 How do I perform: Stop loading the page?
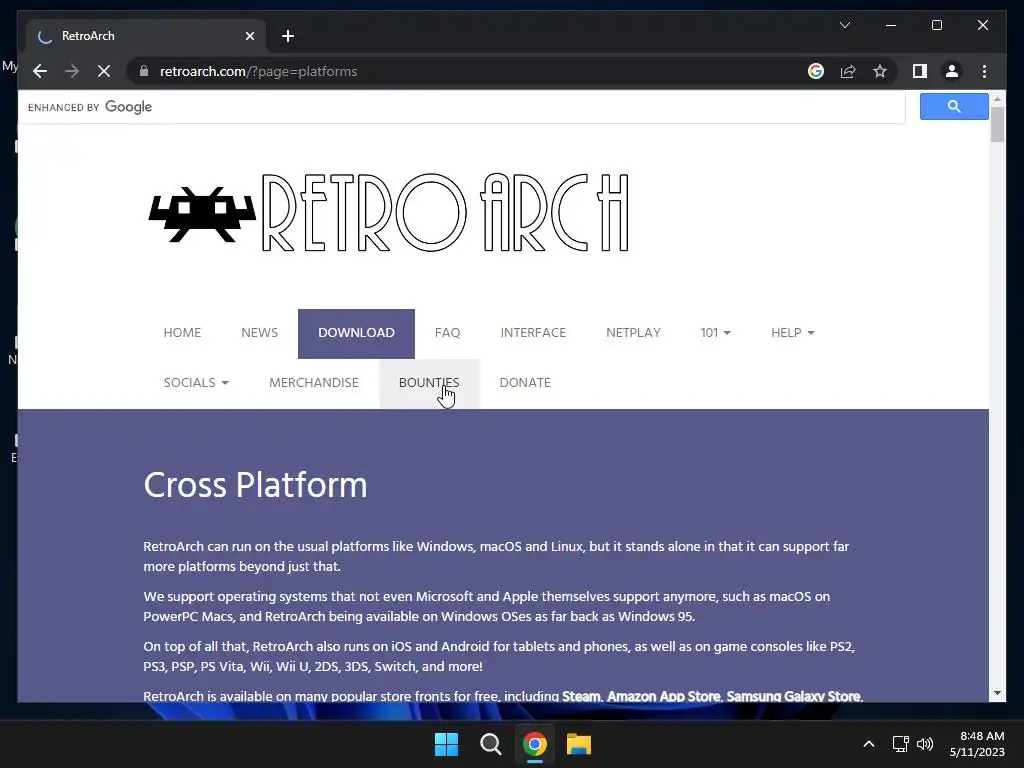104,71
